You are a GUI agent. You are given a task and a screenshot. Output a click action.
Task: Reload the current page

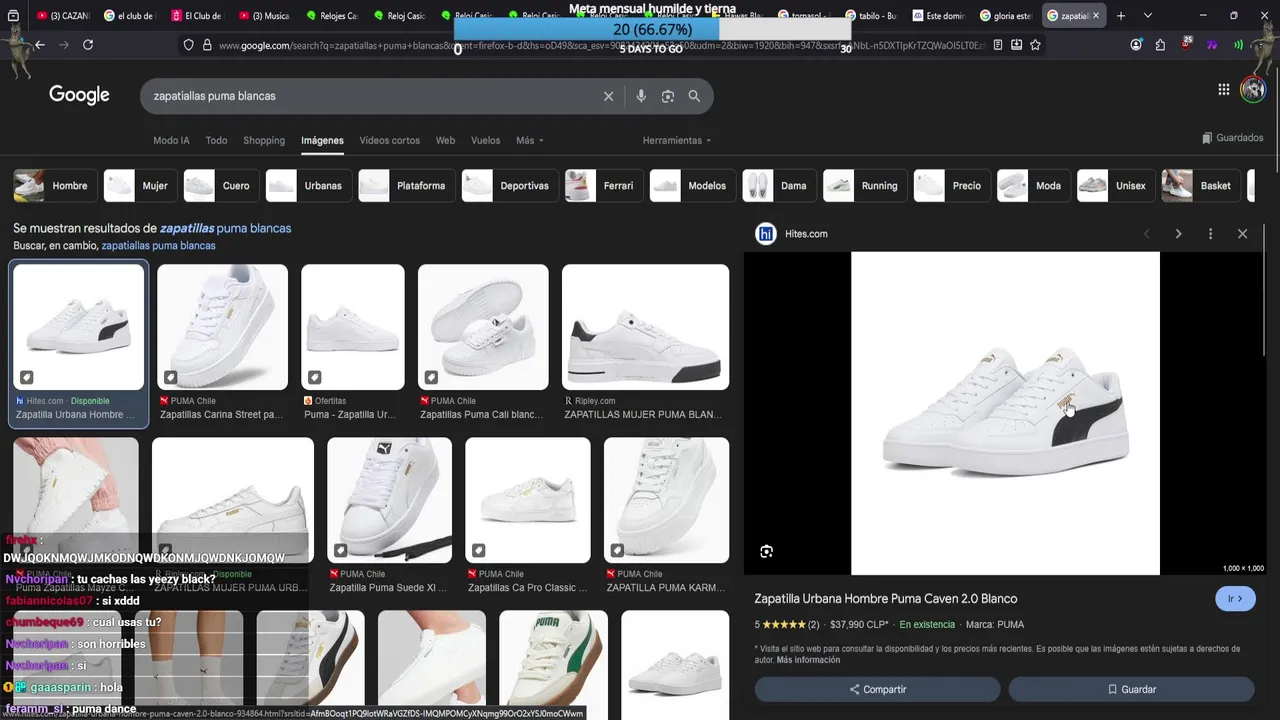pyautogui.click(x=88, y=45)
